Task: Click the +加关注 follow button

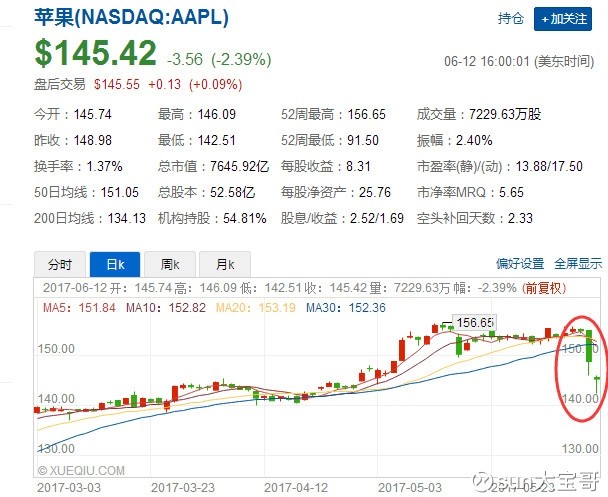Action: click(563, 19)
